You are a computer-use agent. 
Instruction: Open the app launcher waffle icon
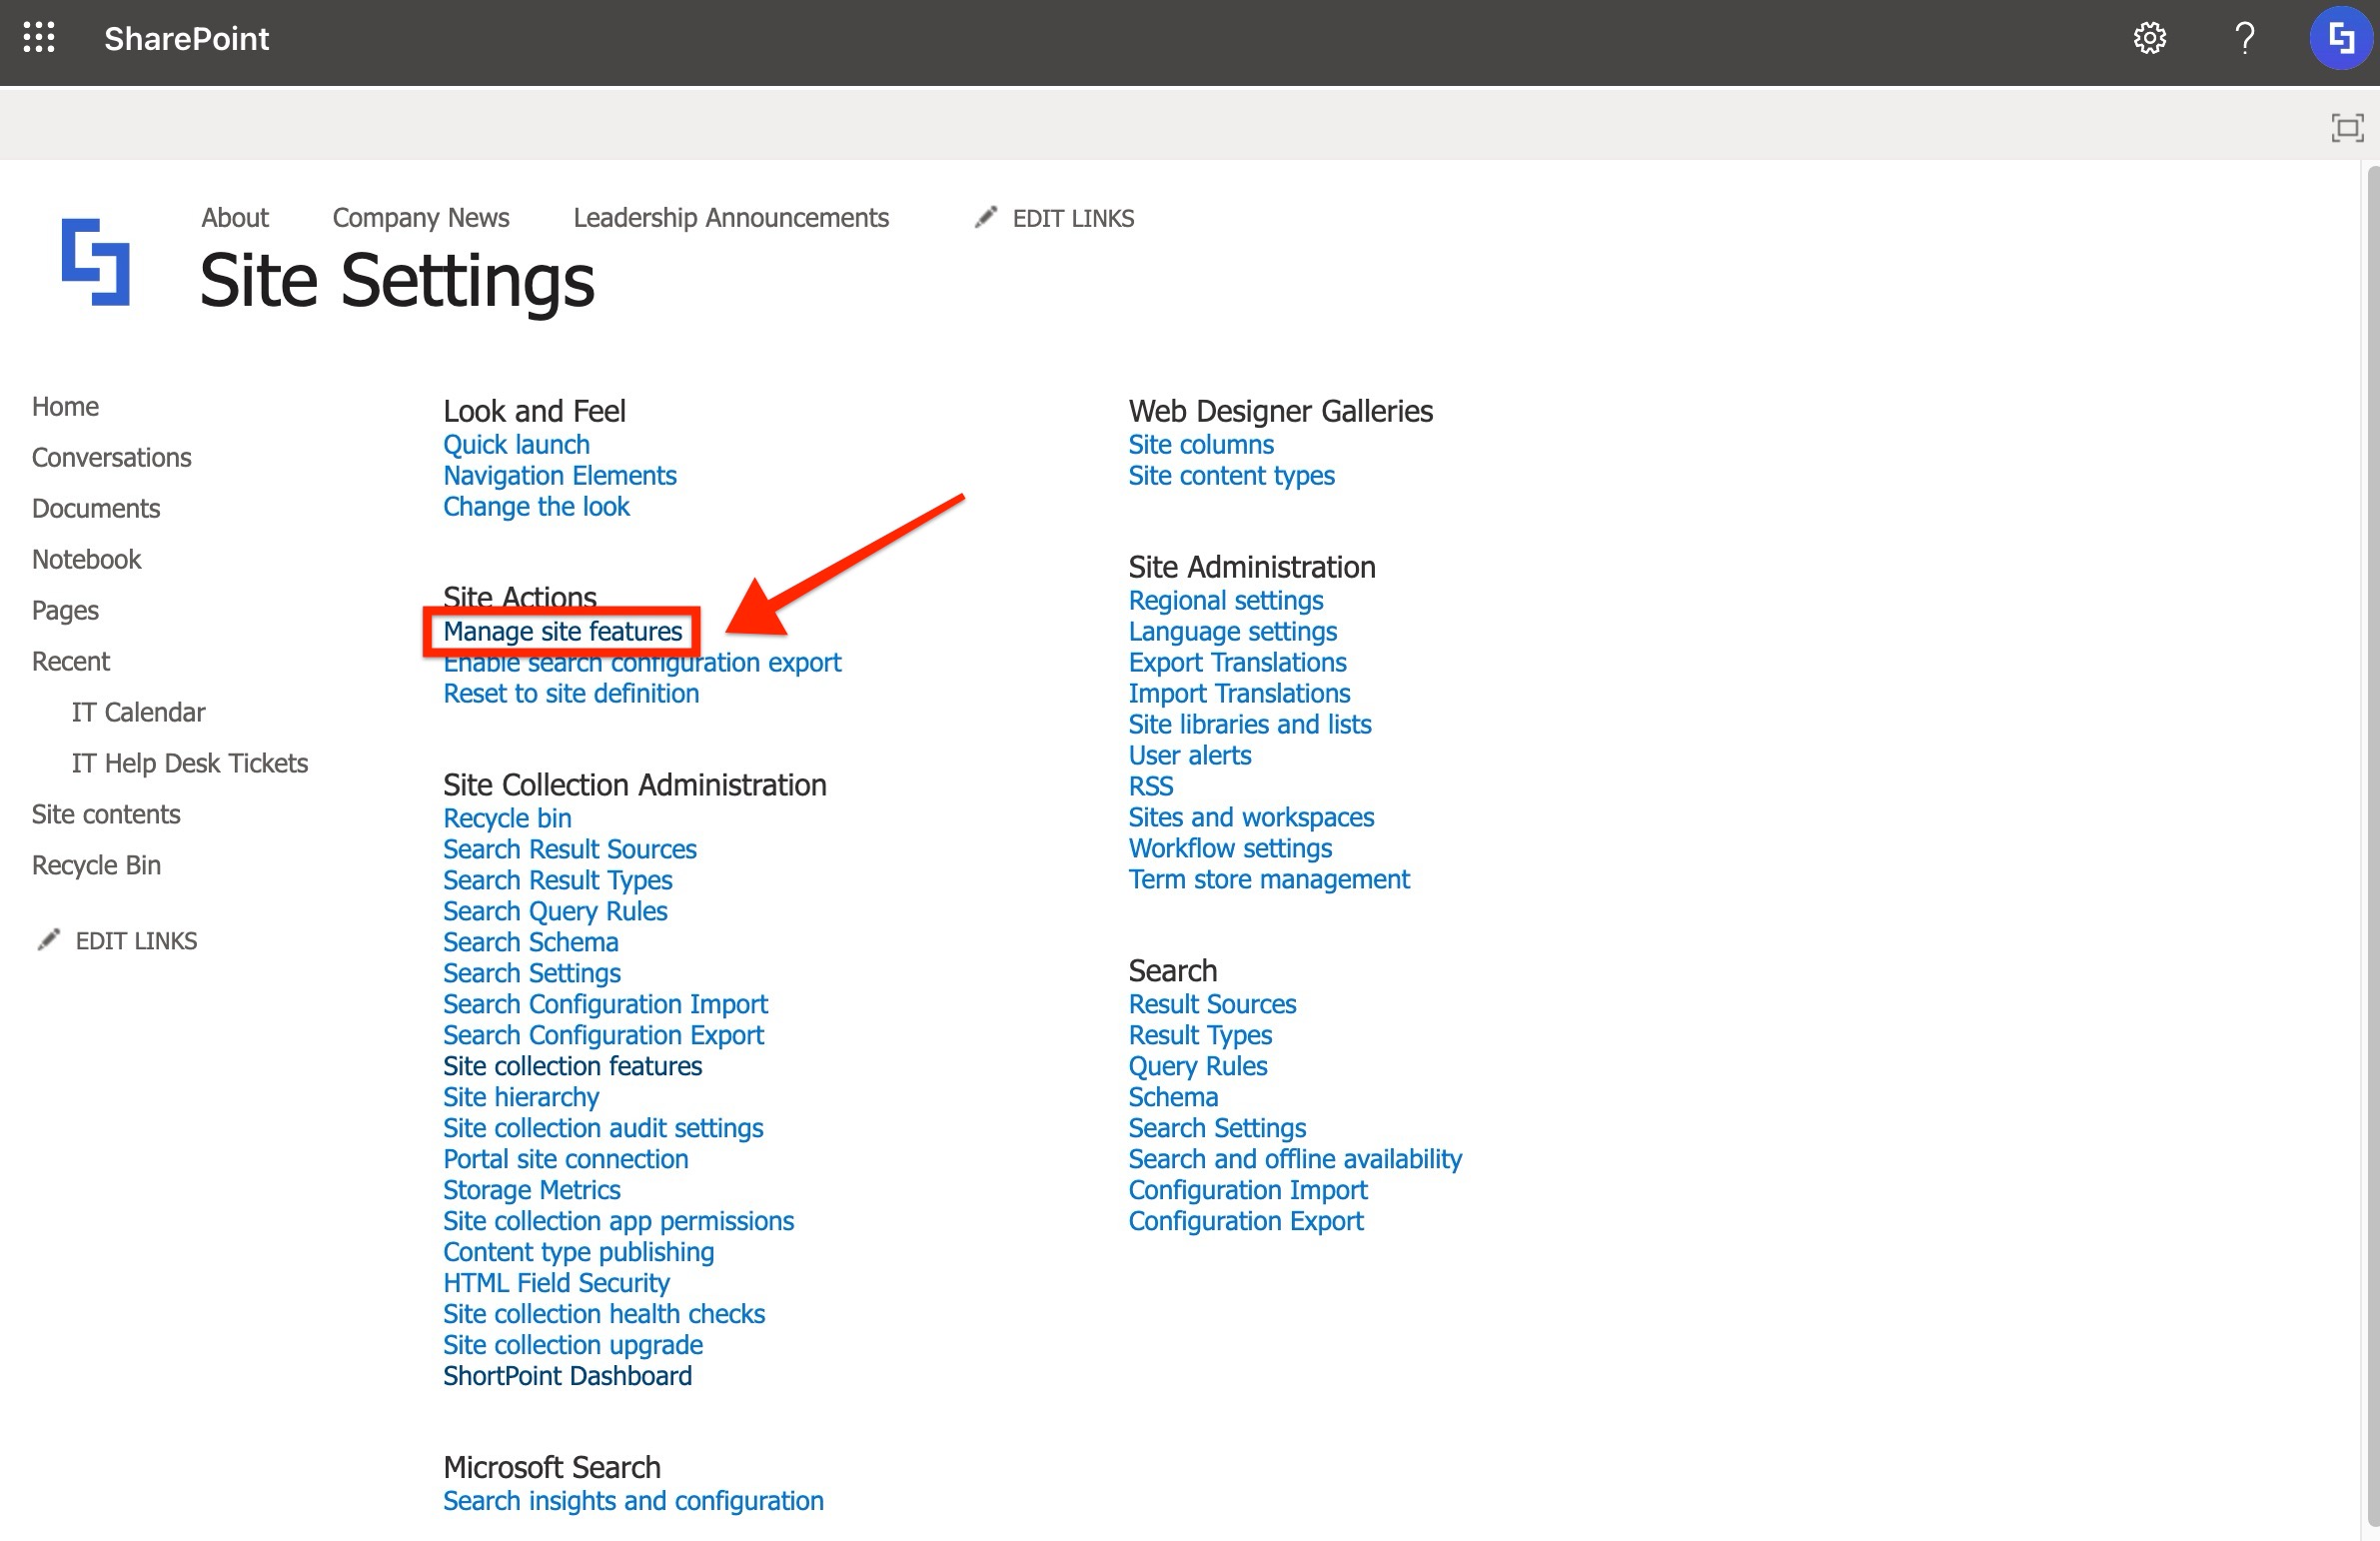(x=39, y=39)
